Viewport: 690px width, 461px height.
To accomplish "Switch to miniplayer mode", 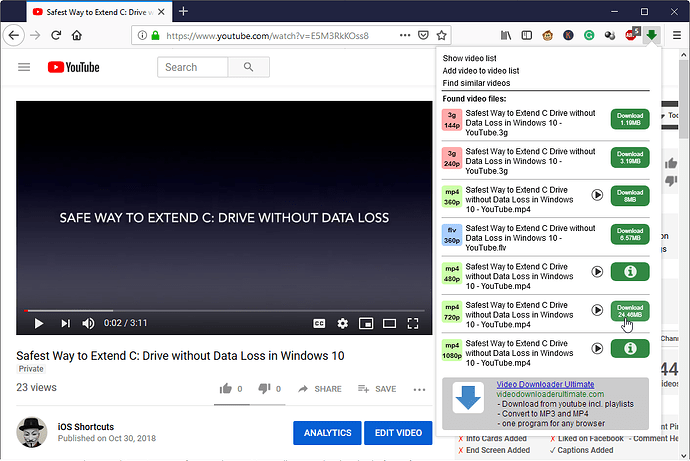I will pyautogui.click(x=366, y=323).
